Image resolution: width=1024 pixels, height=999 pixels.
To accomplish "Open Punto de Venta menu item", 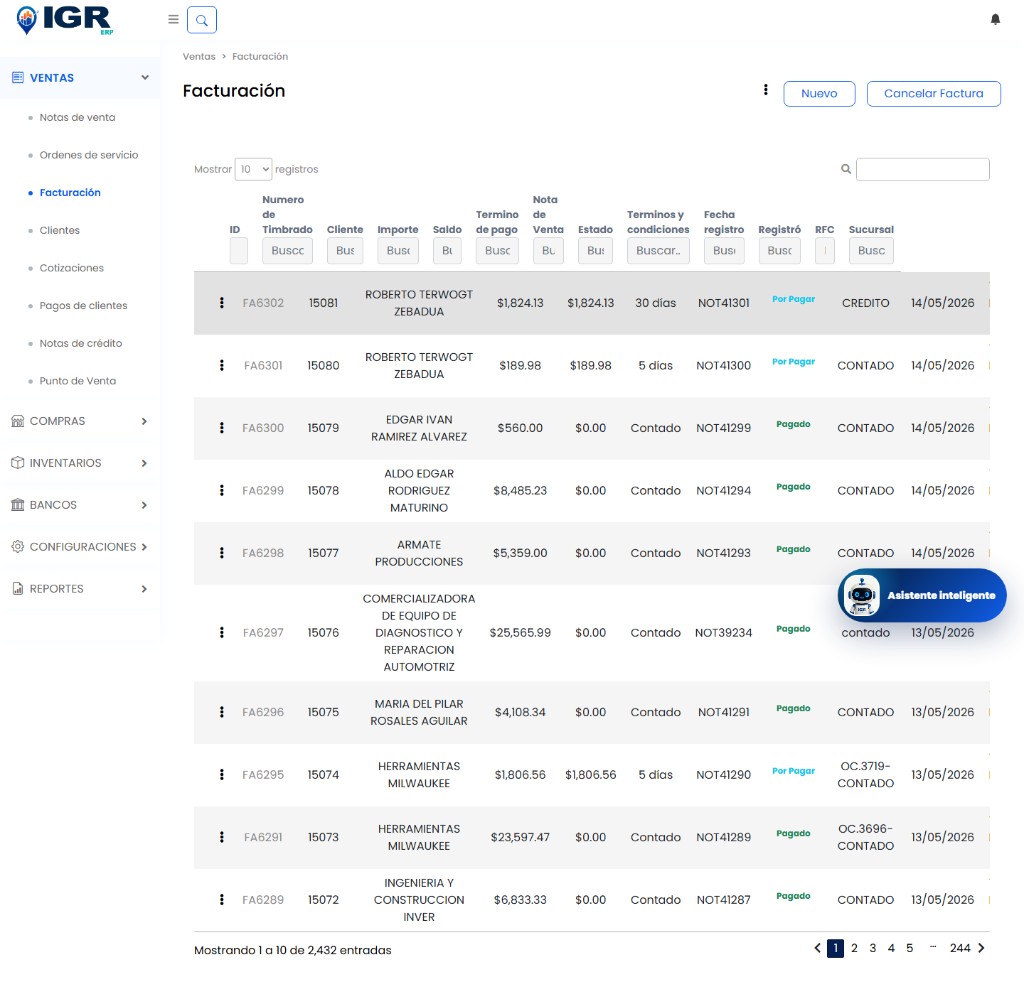I will pos(78,381).
